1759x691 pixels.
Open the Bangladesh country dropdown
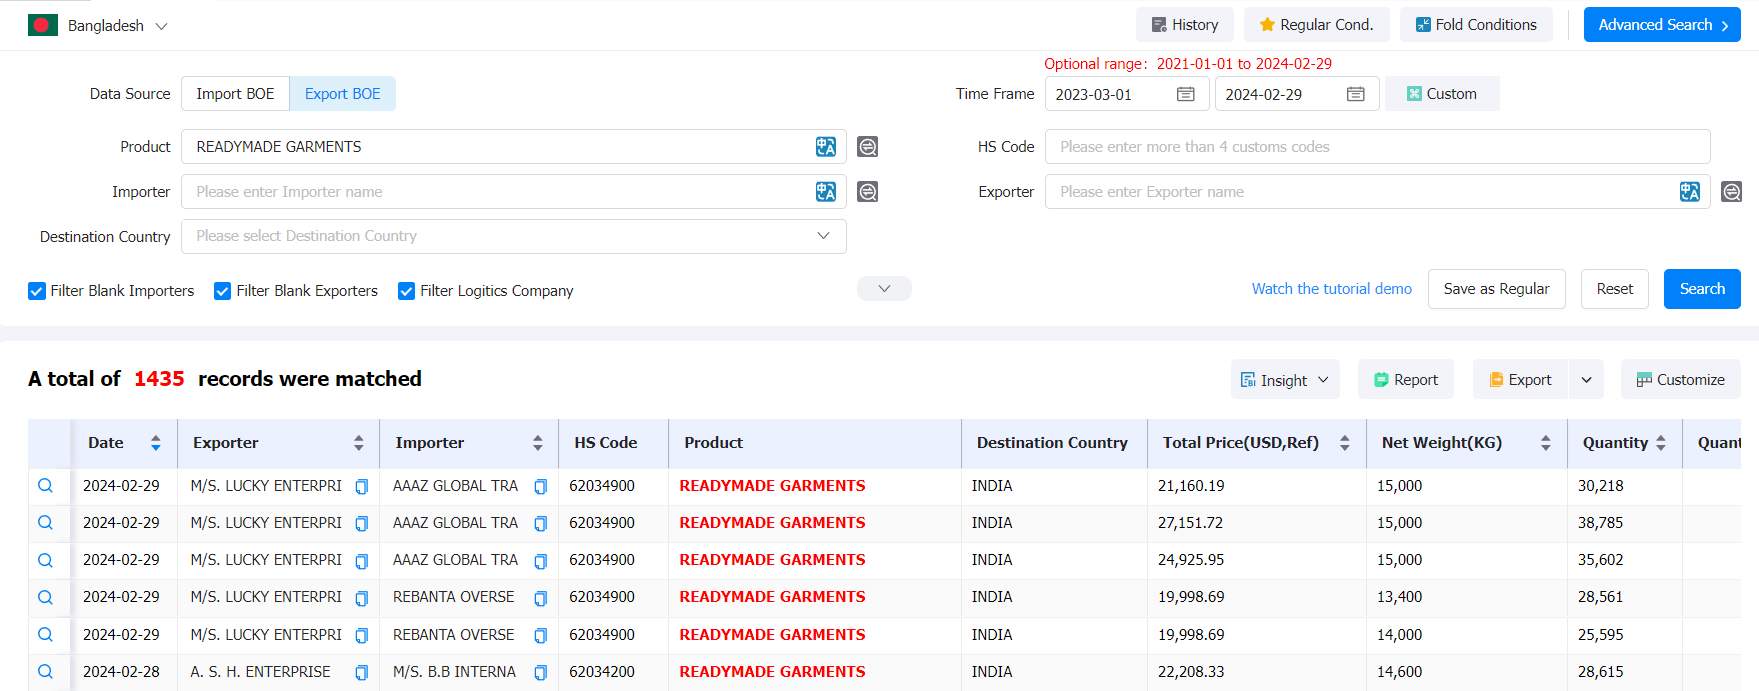pyautogui.click(x=99, y=26)
